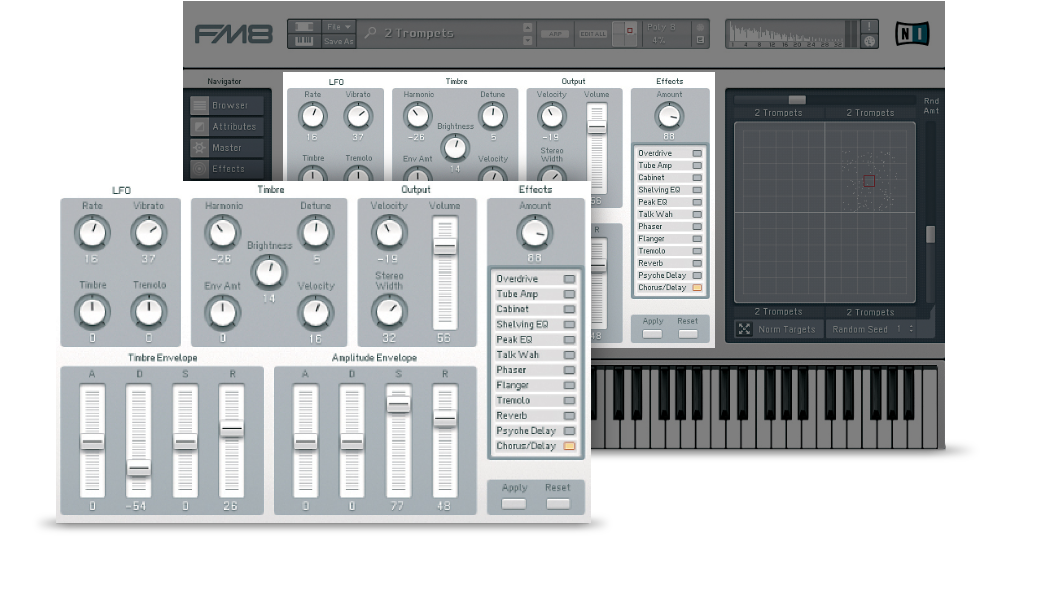Select the previous preset with the up arrow
The image size is (1040, 600).
pos(527,27)
